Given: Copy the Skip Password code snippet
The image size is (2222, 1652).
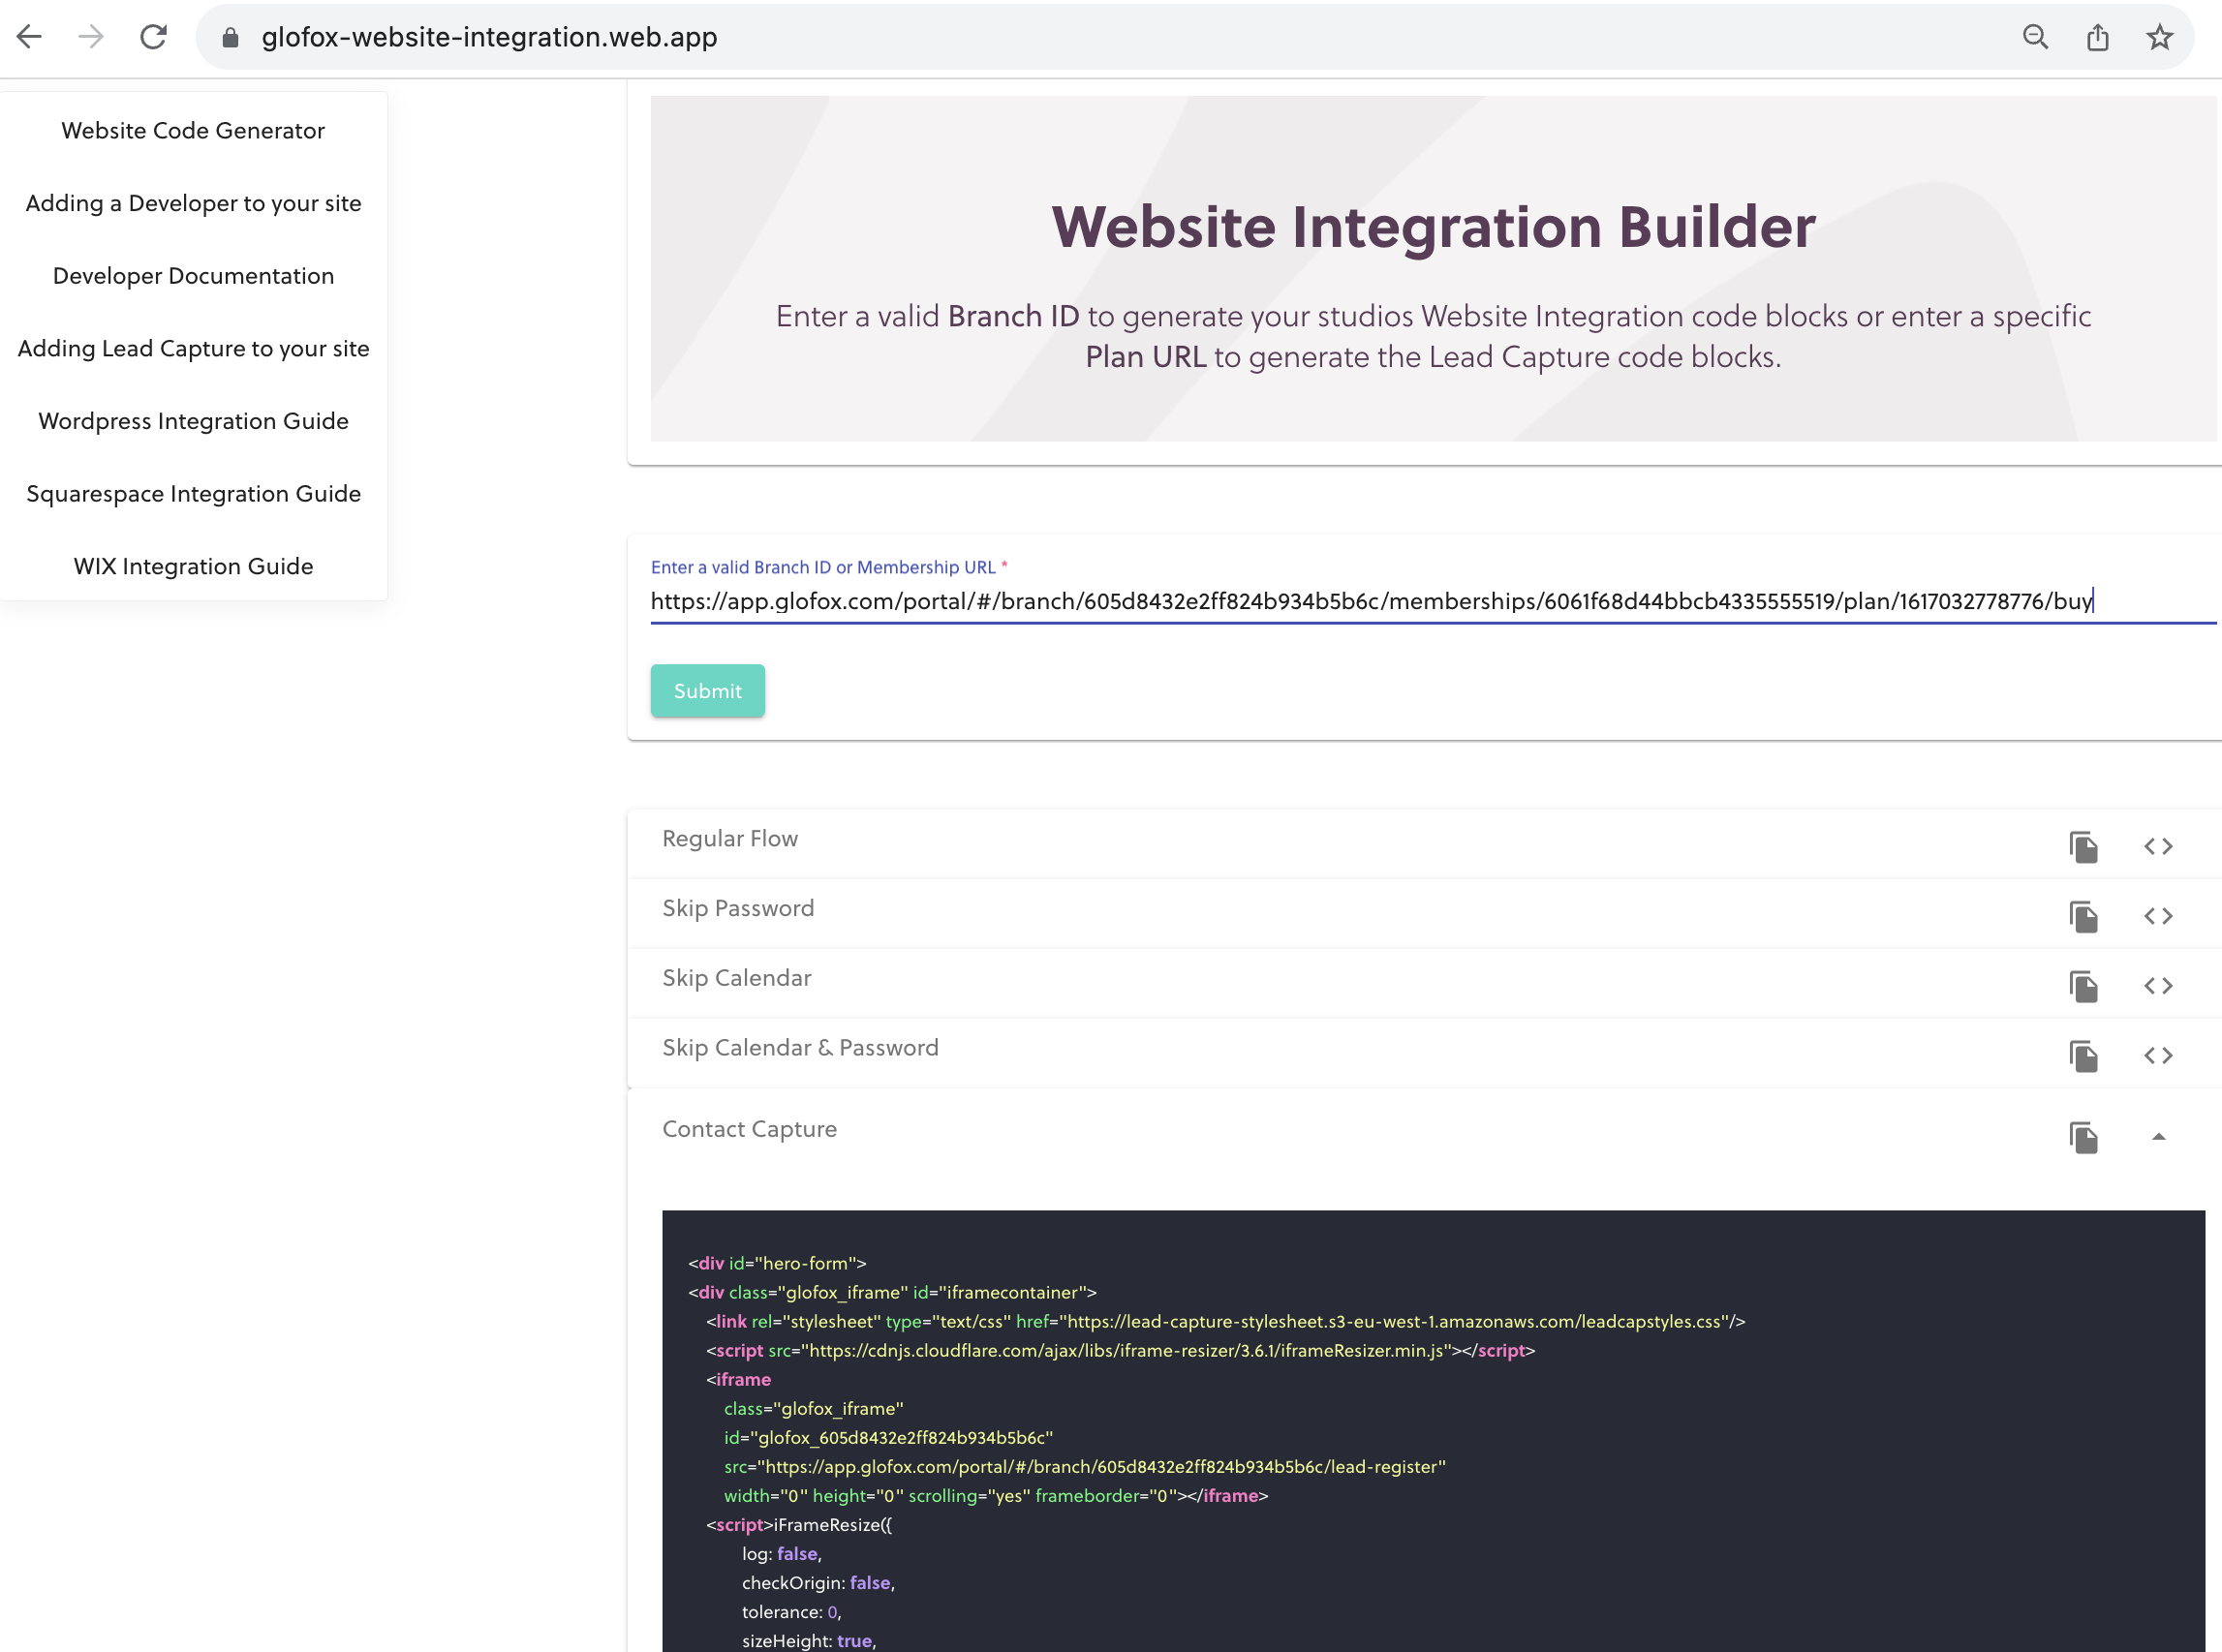Looking at the screenshot, I should click(x=2083, y=915).
